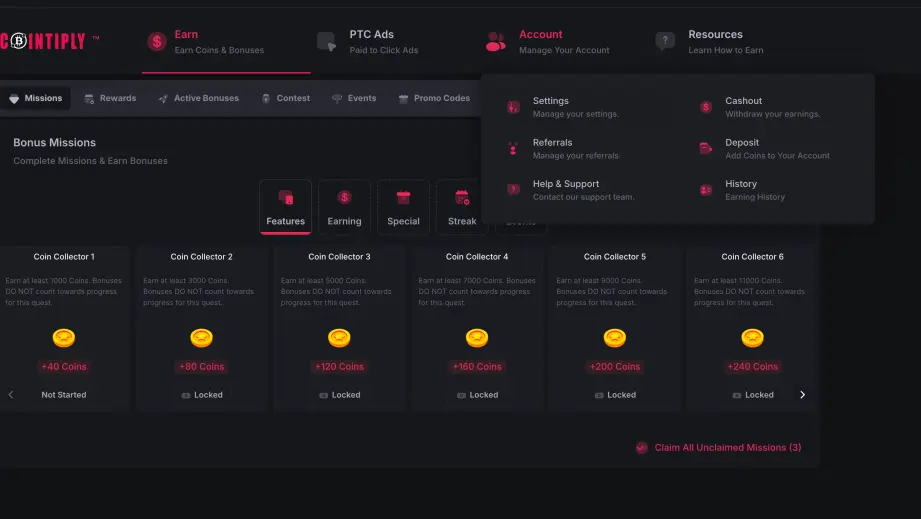Click the History icon
This screenshot has height=519, width=921.
coord(706,190)
